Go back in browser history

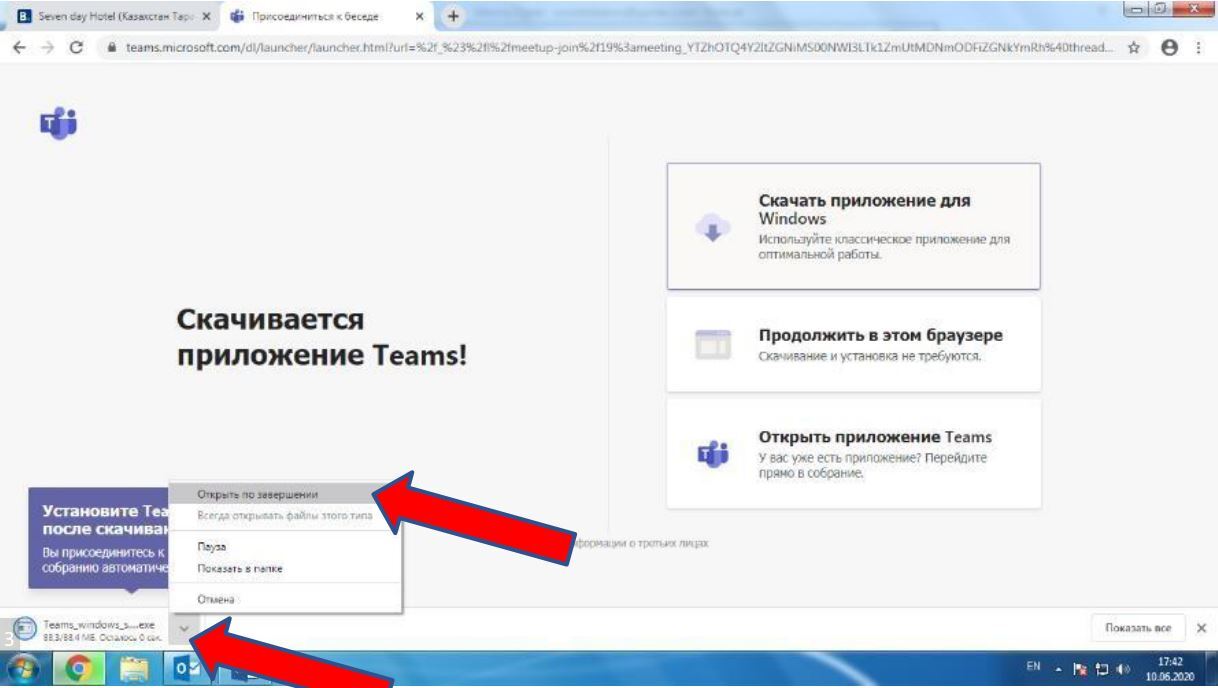pyautogui.click(x=21, y=47)
